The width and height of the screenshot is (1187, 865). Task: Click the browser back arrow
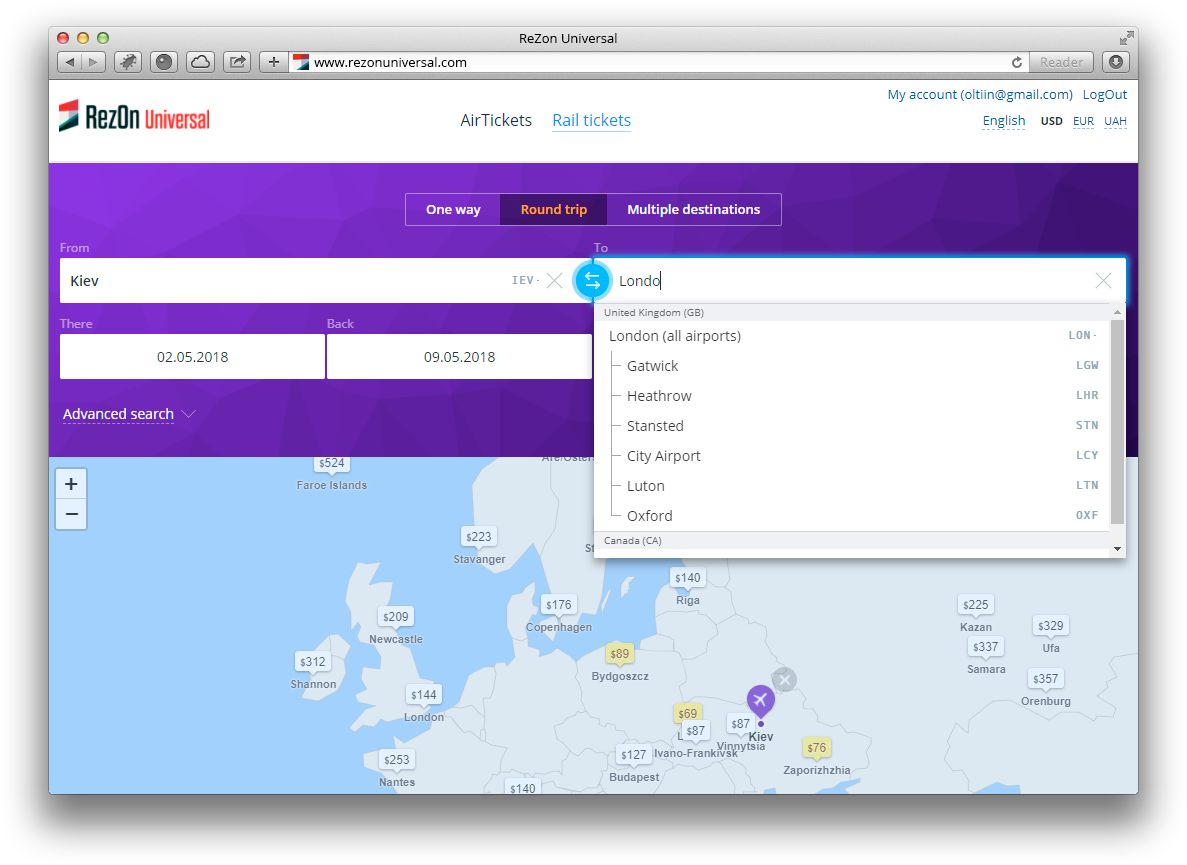click(70, 62)
